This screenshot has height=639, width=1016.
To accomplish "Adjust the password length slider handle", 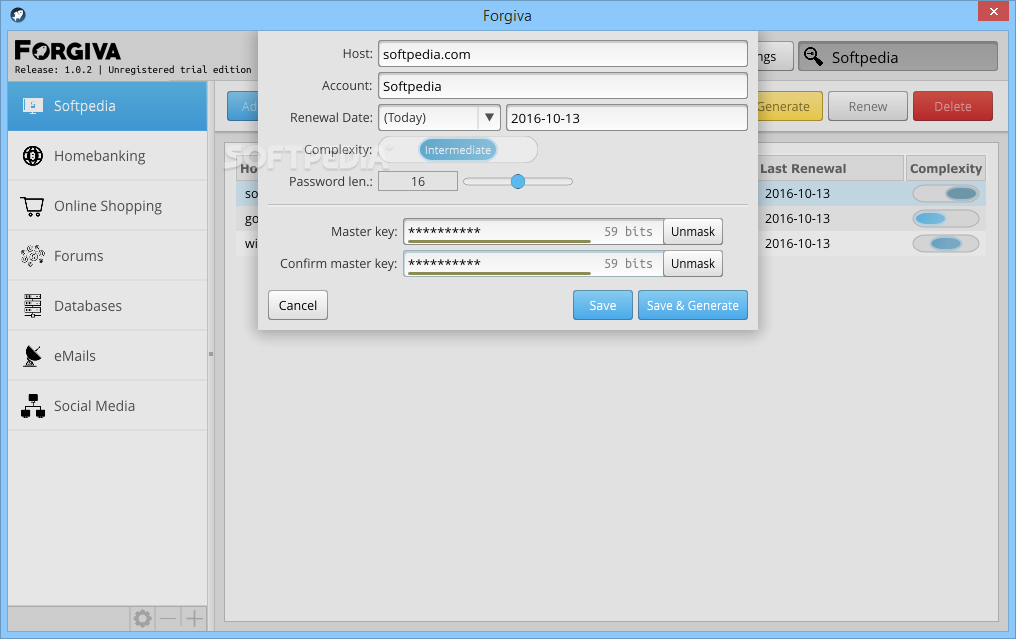I will click(x=518, y=181).
